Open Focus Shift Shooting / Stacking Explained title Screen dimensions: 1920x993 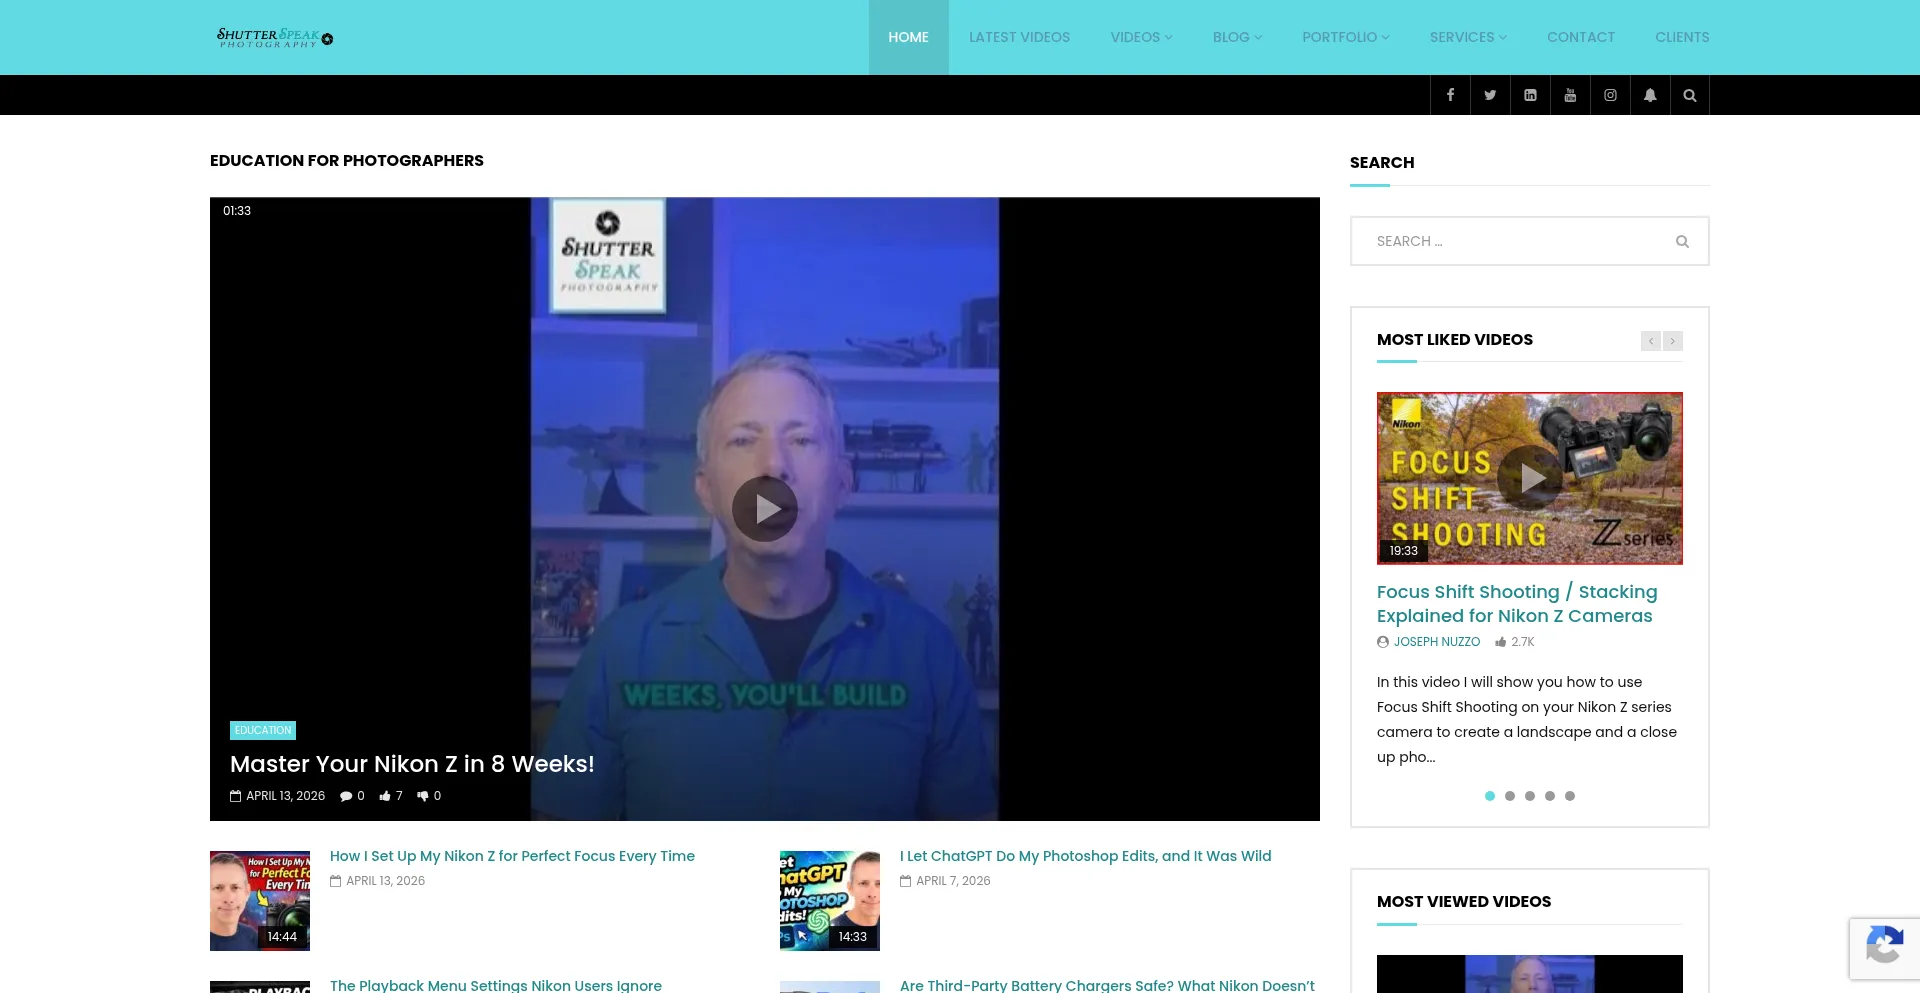point(1517,604)
